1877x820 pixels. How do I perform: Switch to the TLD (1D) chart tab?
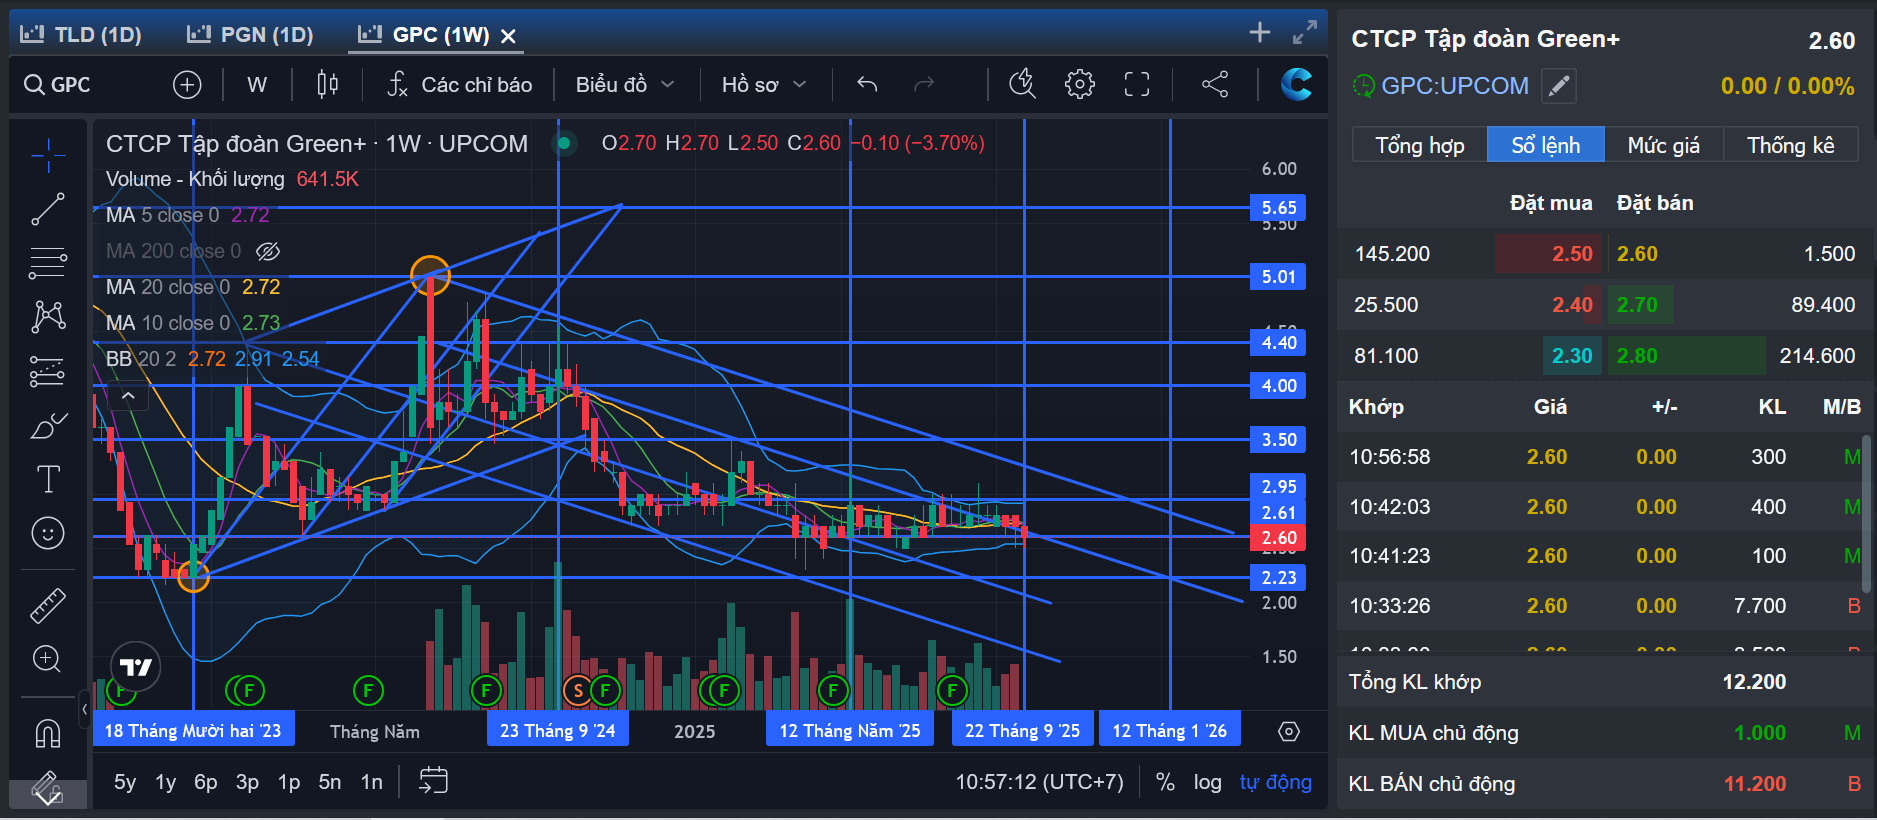point(81,35)
